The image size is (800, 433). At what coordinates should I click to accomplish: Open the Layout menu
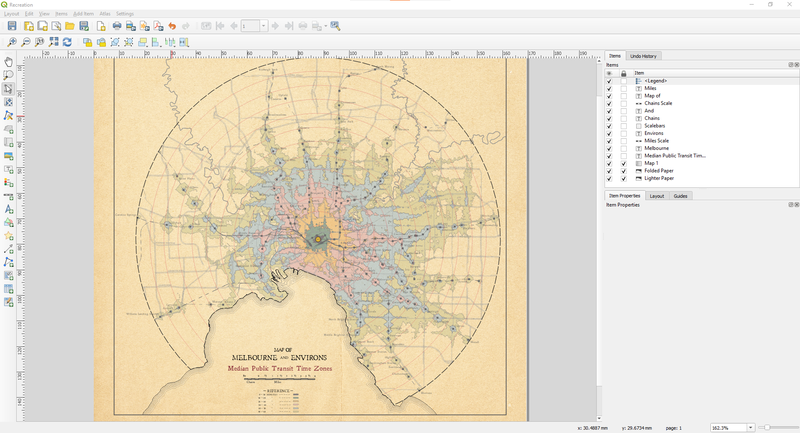click(11, 14)
